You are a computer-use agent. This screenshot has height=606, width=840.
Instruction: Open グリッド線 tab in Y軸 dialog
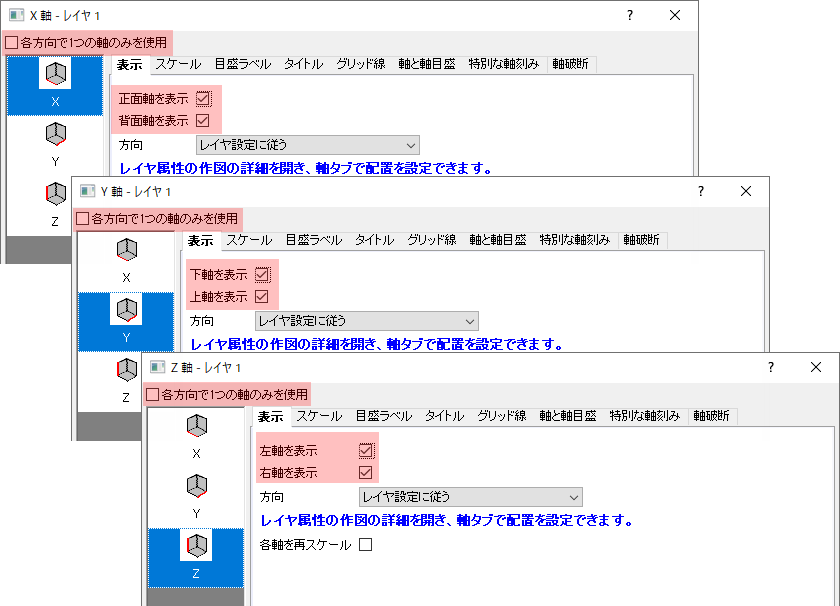click(432, 240)
